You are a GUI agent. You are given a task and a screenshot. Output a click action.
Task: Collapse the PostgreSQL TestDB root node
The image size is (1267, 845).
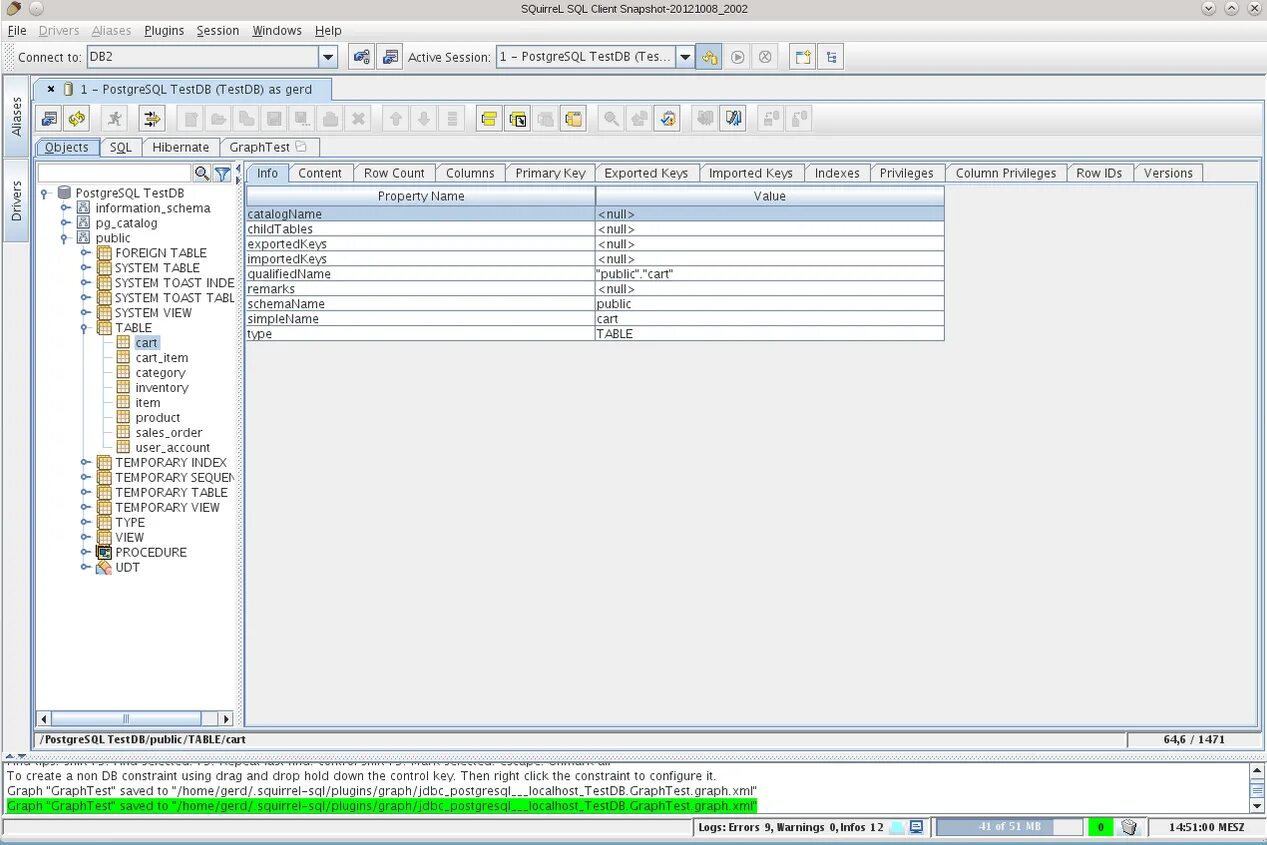45,193
